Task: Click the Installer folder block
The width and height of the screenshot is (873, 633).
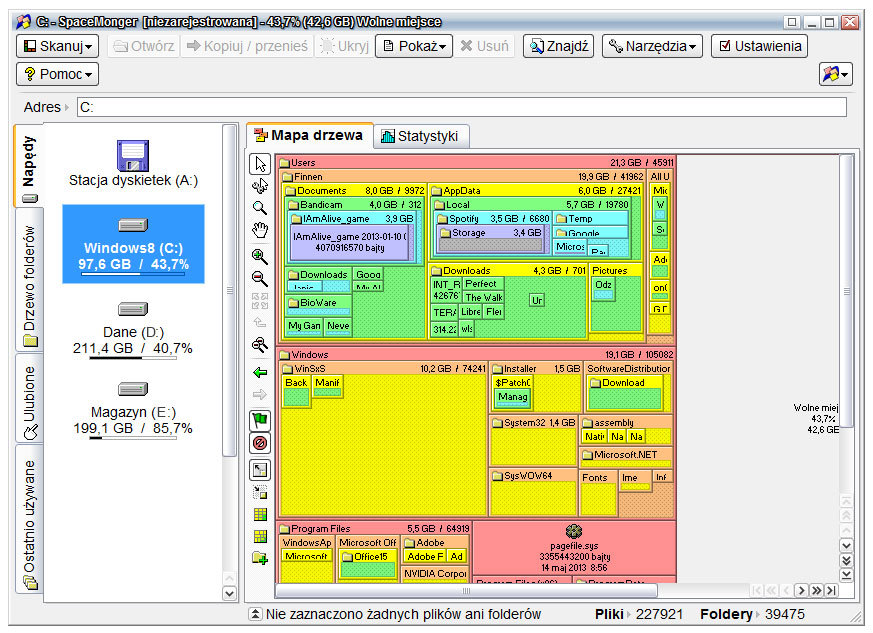Action: (x=536, y=387)
